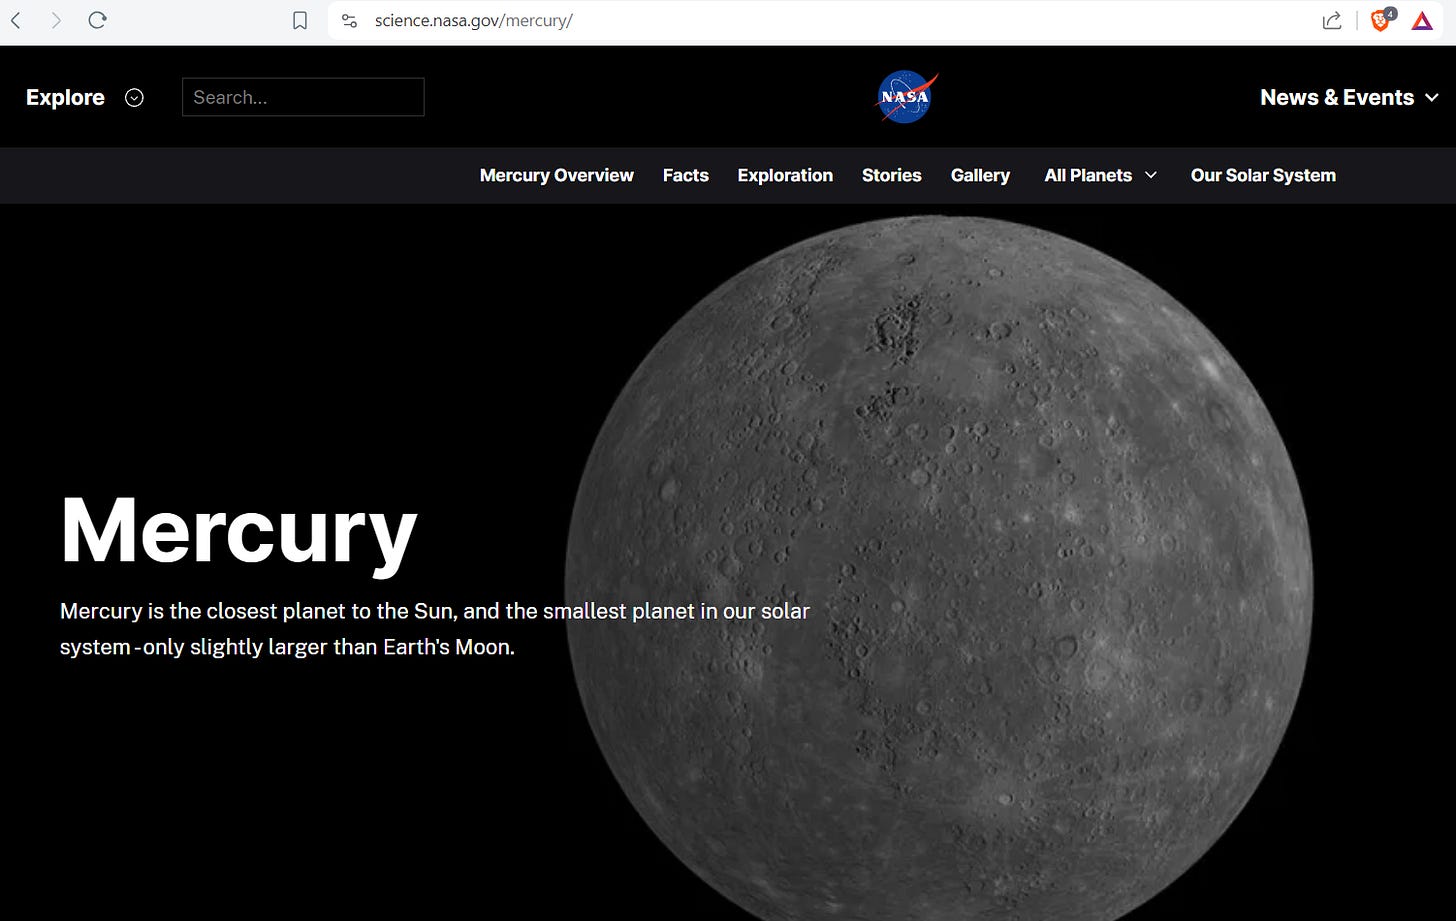1456x921 pixels.
Task: Click the NASA meatball logo
Action: (906, 97)
